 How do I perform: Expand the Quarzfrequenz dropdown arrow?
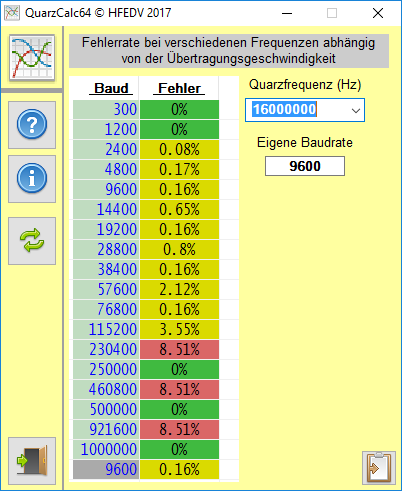pos(356,110)
